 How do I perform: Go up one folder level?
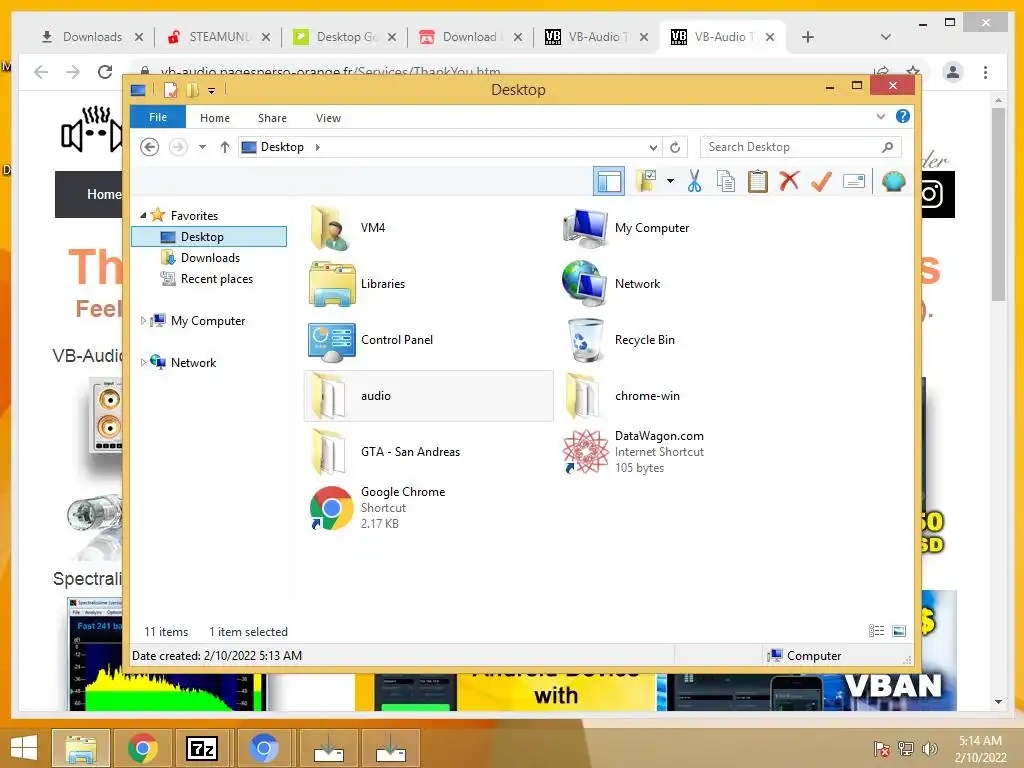[225, 147]
